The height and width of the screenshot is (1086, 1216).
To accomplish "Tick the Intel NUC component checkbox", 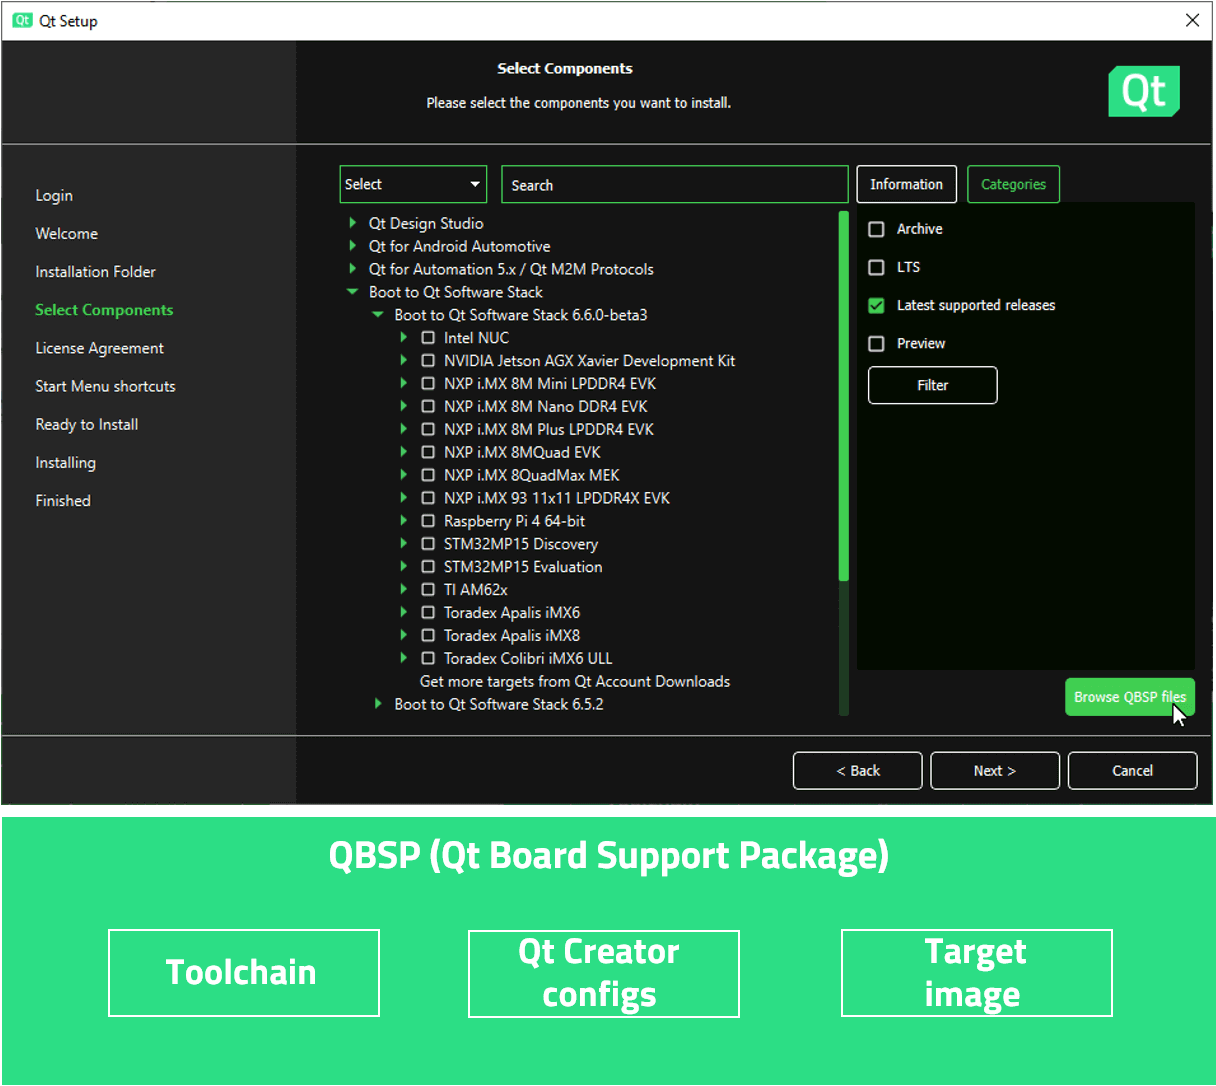I will (428, 338).
